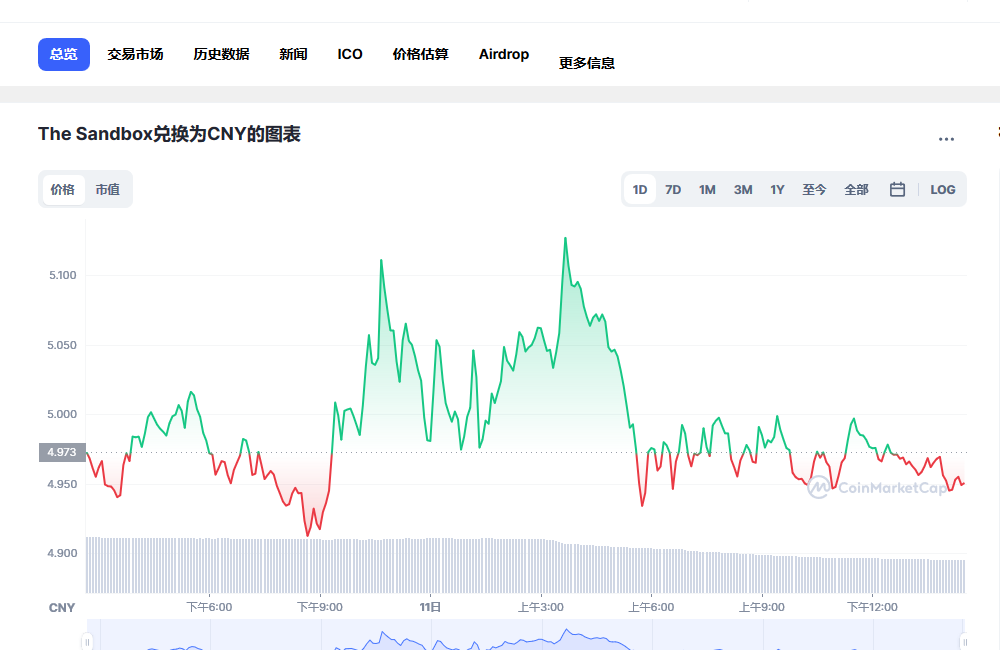Image resolution: width=1000 pixels, height=650 pixels.
Task: Switch to the 新闻 tab
Action: pos(293,54)
